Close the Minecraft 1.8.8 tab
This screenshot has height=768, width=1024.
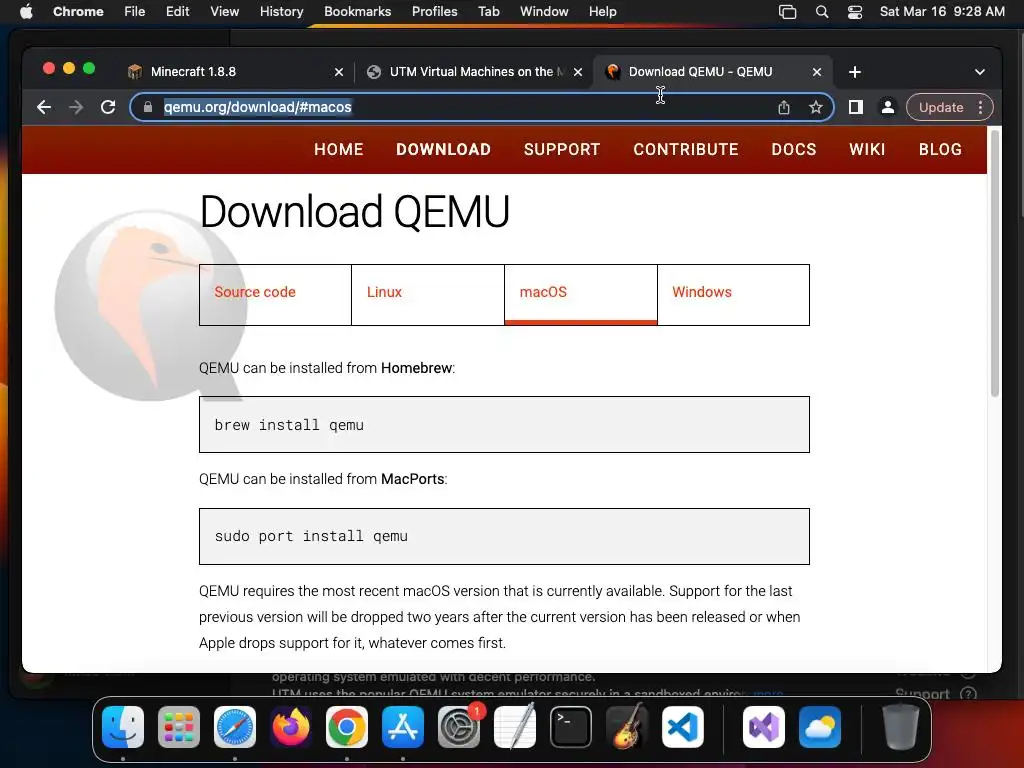tap(339, 72)
